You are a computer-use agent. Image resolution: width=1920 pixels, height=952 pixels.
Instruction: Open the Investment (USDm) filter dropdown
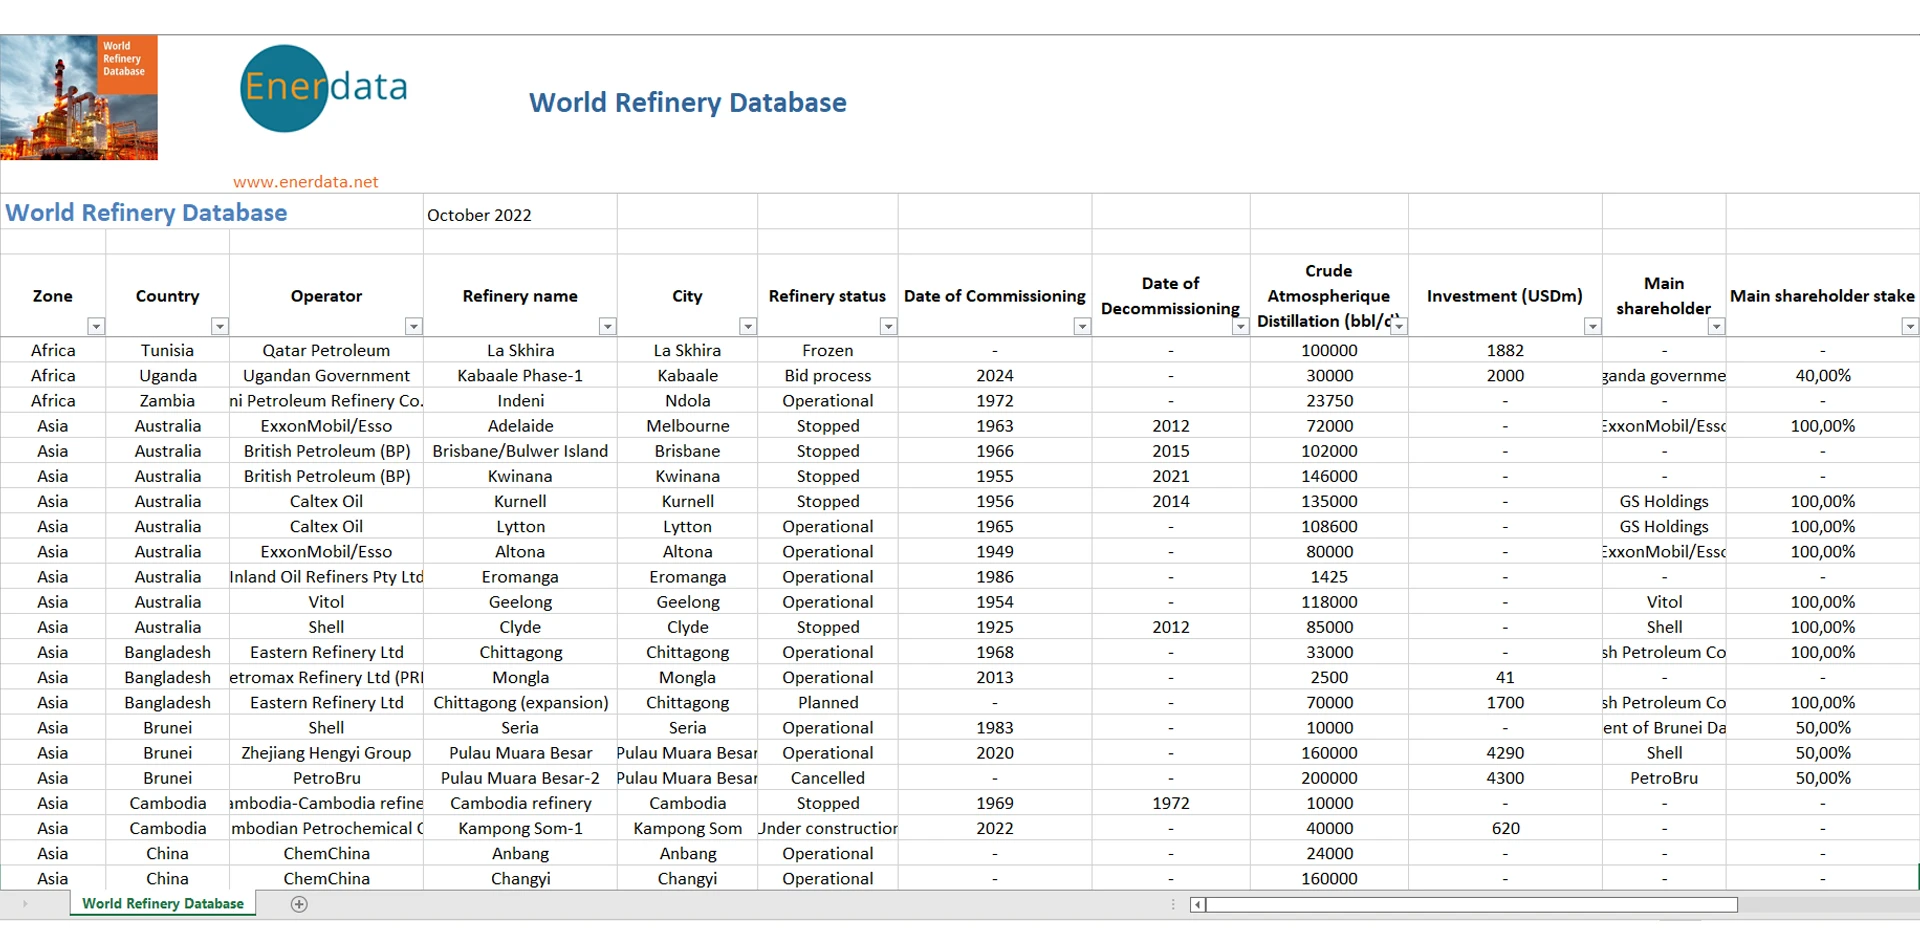[1593, 326]
